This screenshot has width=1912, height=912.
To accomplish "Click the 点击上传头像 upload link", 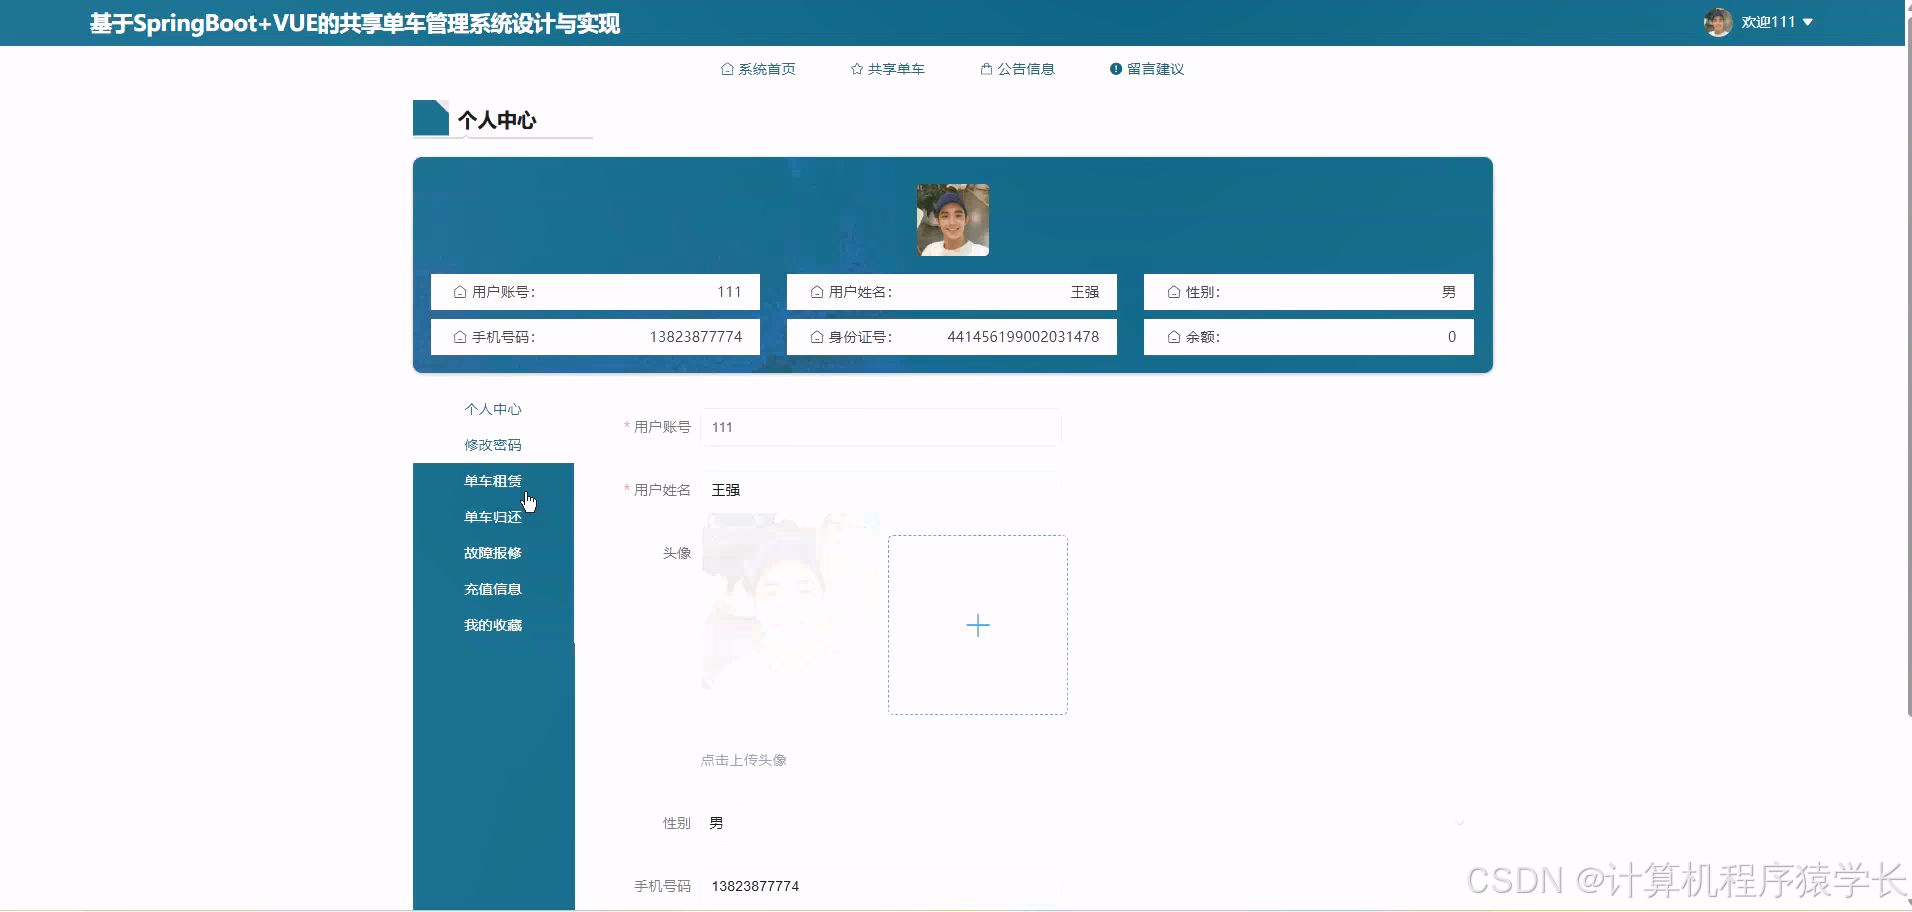I will point(744,759).
